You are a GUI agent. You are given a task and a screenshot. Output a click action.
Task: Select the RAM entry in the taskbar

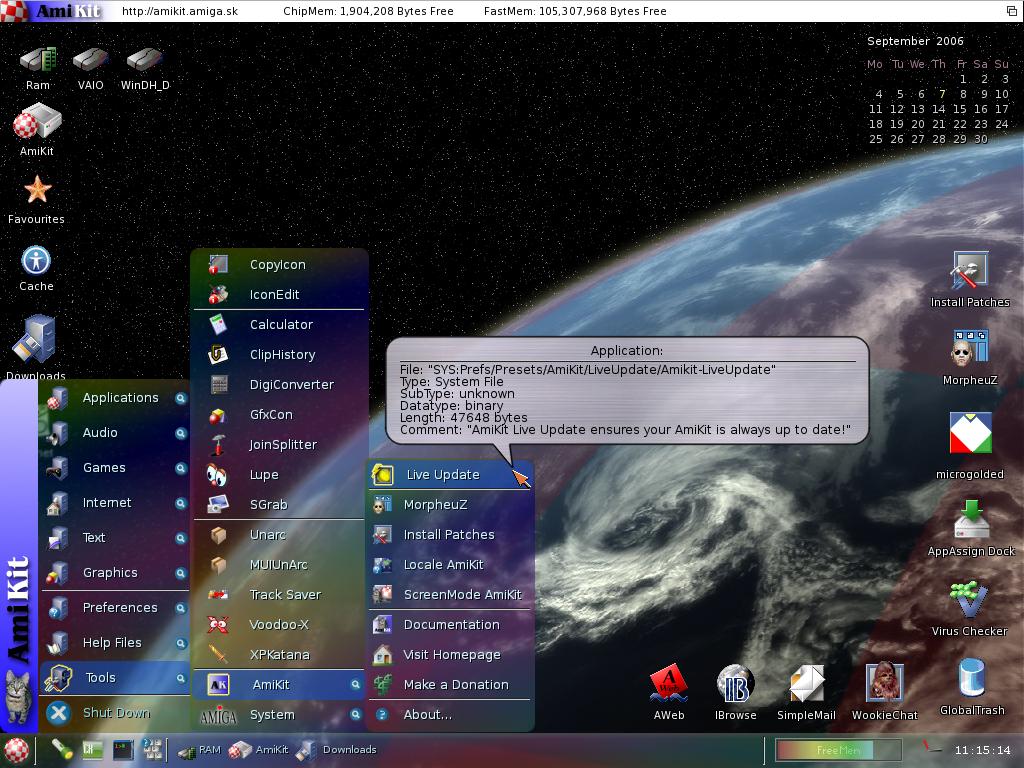click(x=199, y=750)
